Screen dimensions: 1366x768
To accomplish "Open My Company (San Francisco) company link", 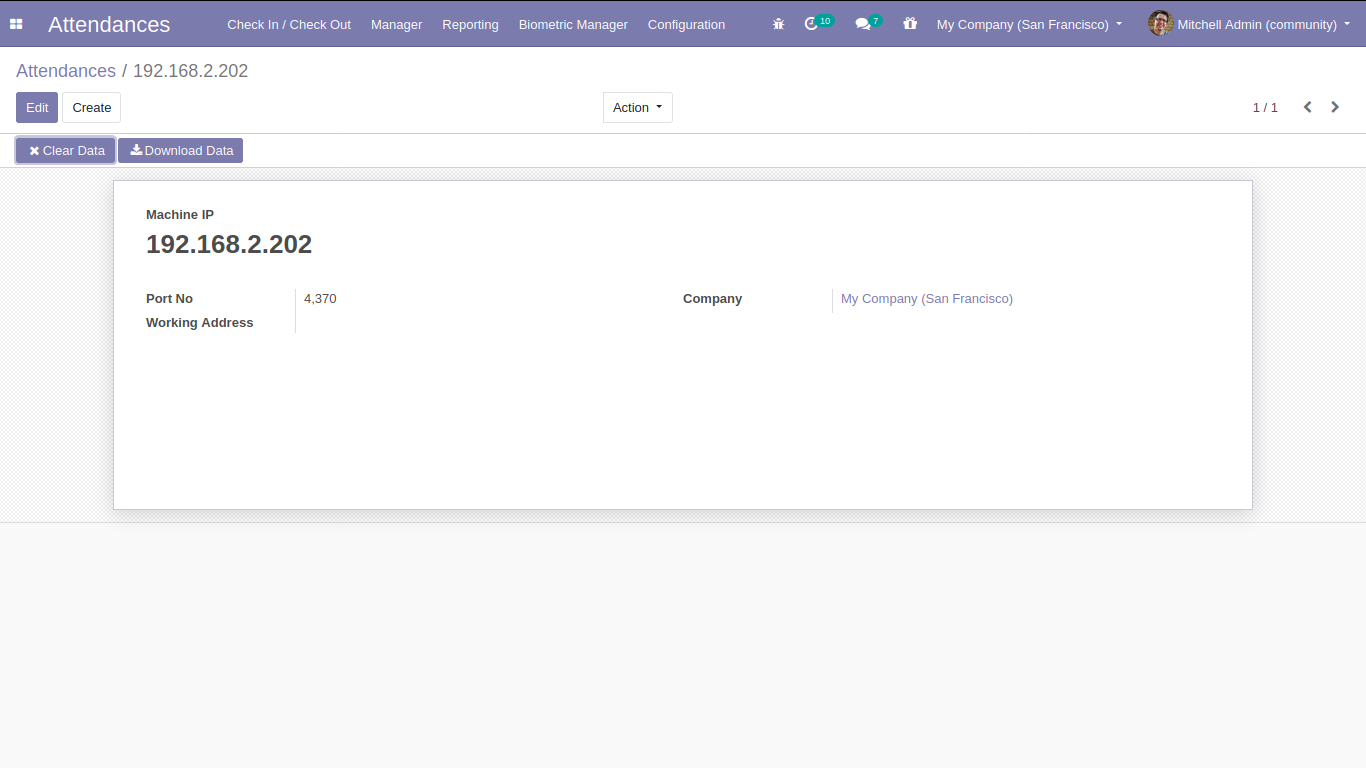I will (927, 299).
